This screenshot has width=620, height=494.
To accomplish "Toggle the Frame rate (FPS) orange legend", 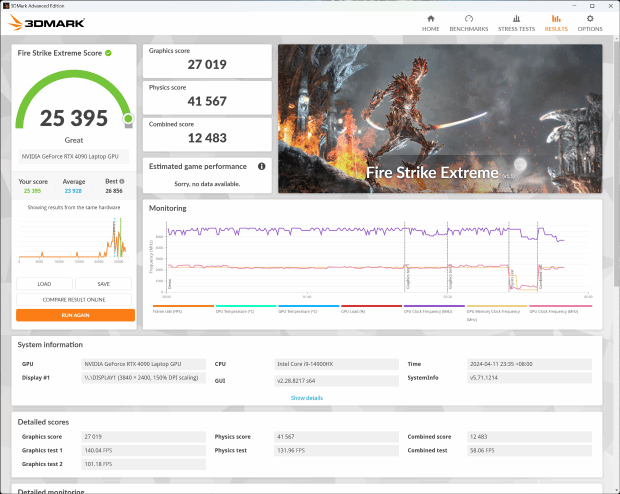I will coord(183,309).
